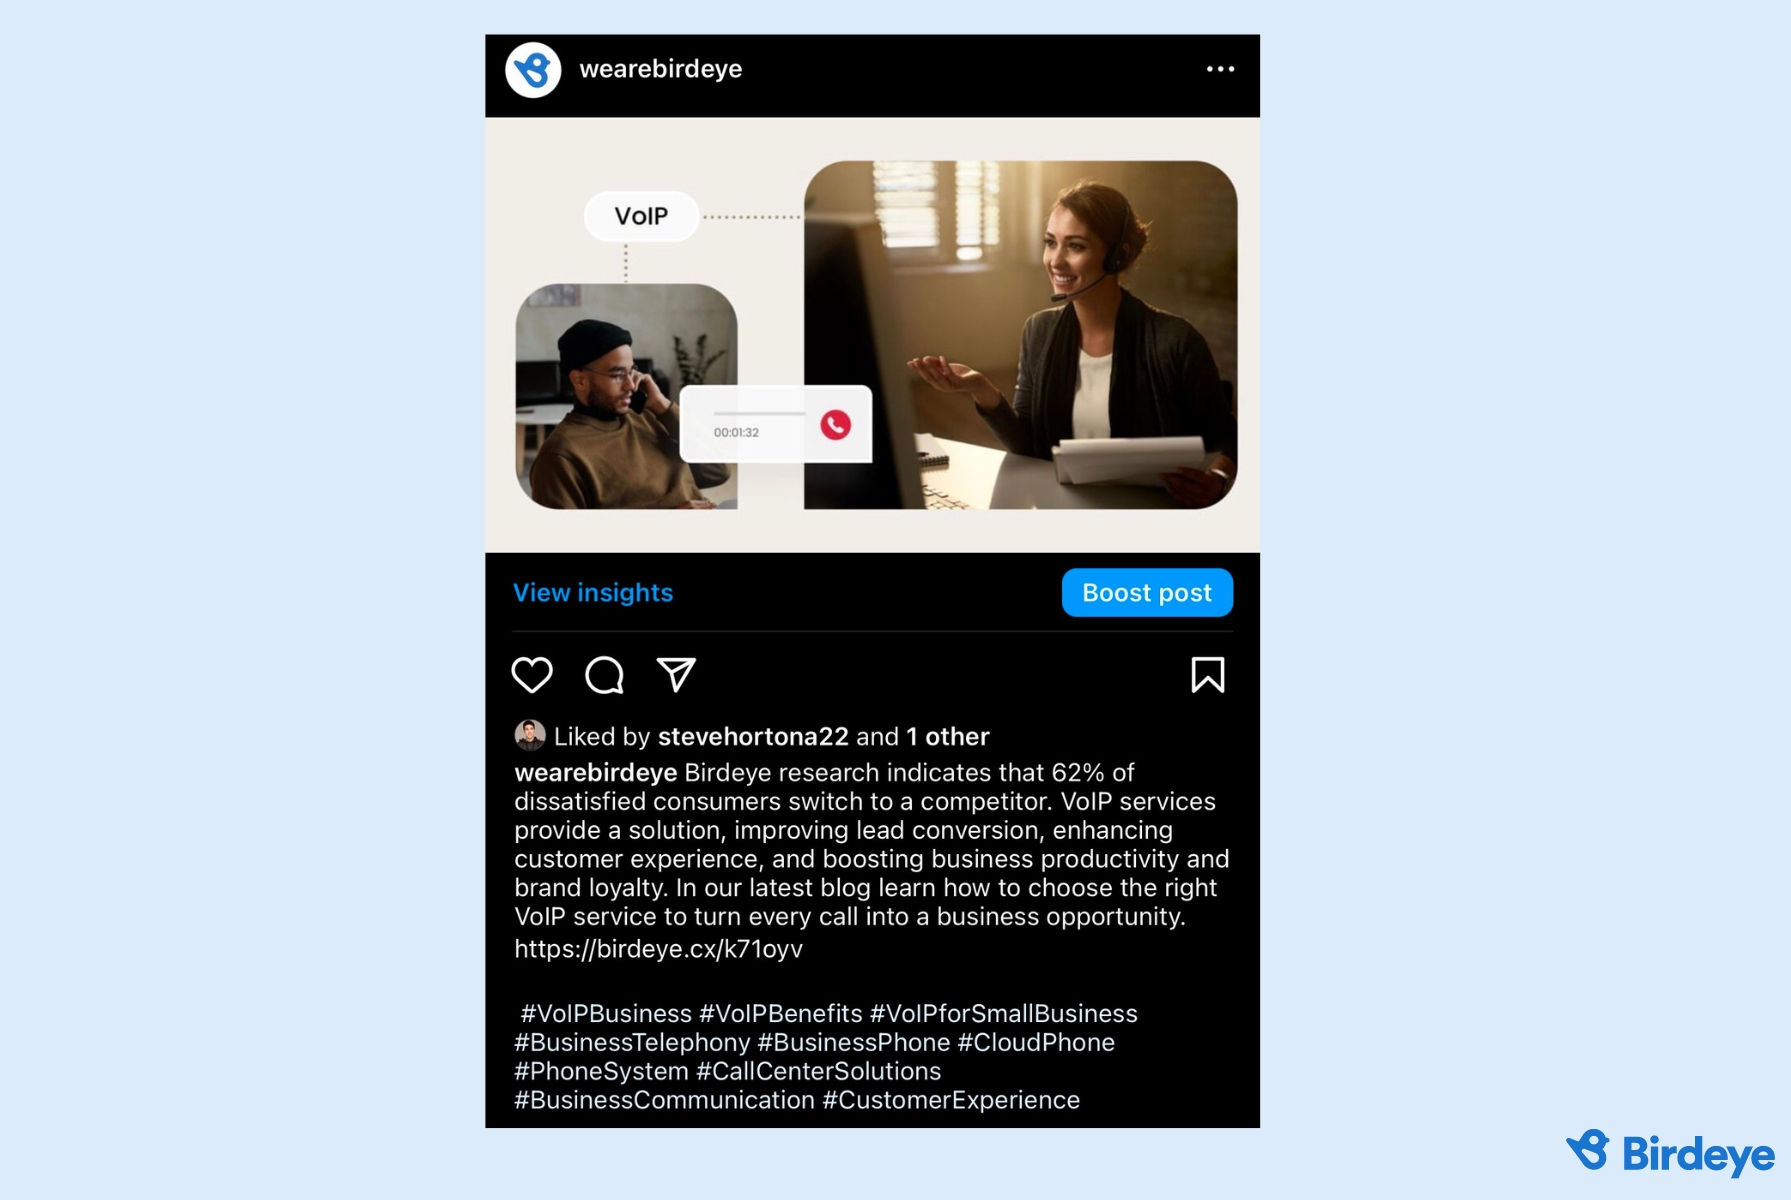Viewport: 1791px width, 1200px height.
Task: Open the wearebirdeye username in the header
Action: pos(661,69)
